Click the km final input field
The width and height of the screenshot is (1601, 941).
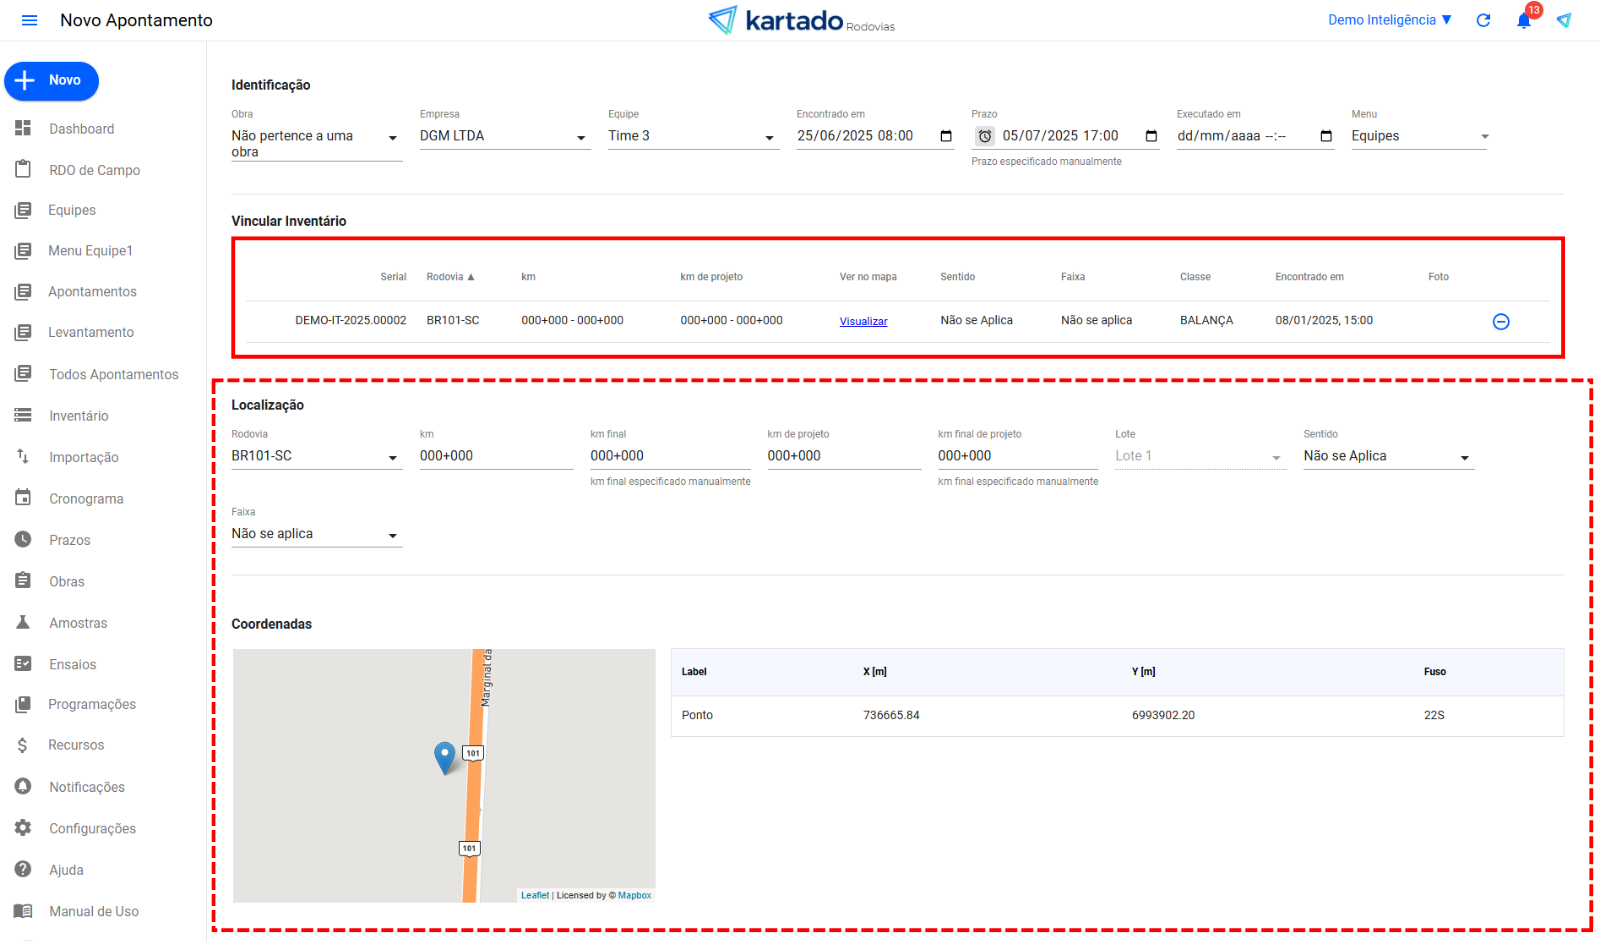click(668, 456)
